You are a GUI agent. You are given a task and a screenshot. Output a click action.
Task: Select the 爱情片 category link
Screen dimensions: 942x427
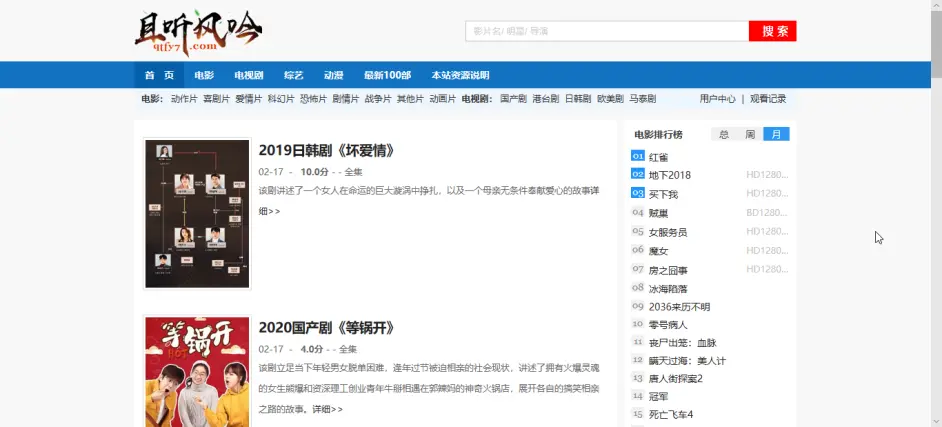[x=249, y=99]
